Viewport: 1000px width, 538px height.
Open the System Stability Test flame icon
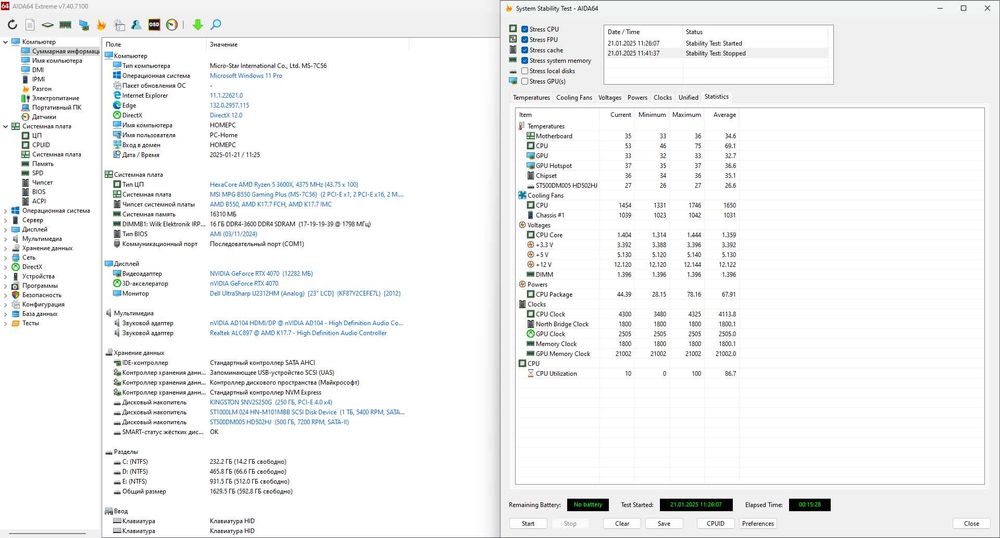coord(101,25)
